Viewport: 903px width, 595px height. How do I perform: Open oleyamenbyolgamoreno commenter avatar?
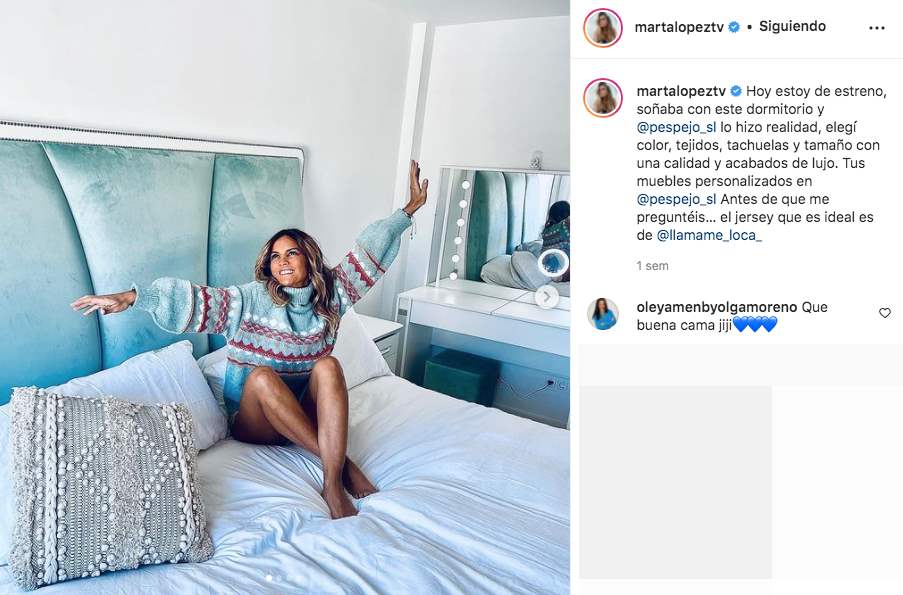pyautogui.click(x=603, y=314)
